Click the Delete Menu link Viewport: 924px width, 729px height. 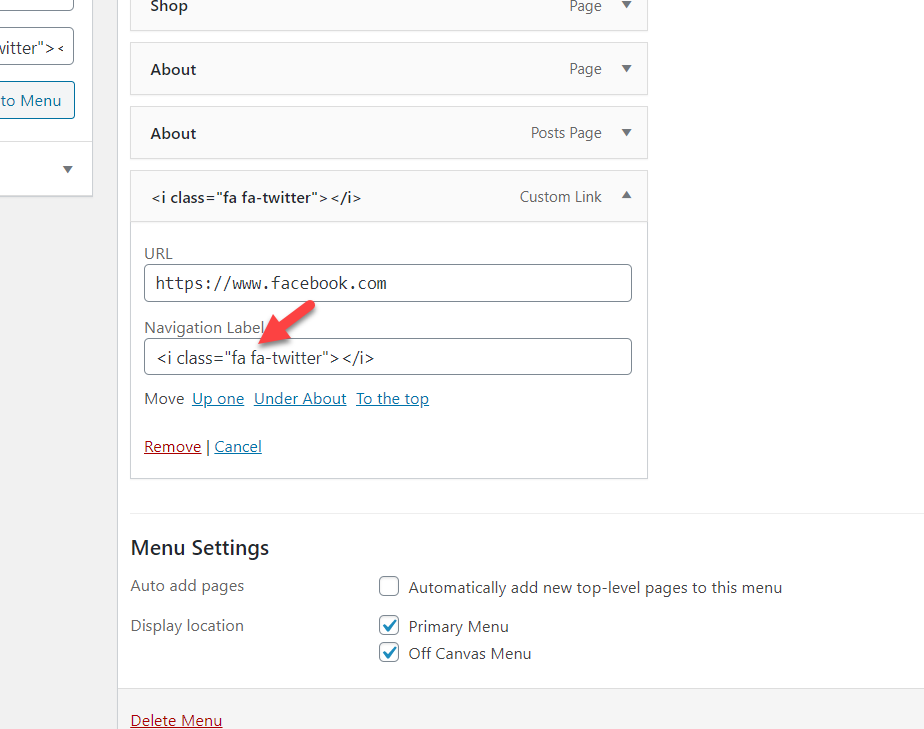pos(176,720)
